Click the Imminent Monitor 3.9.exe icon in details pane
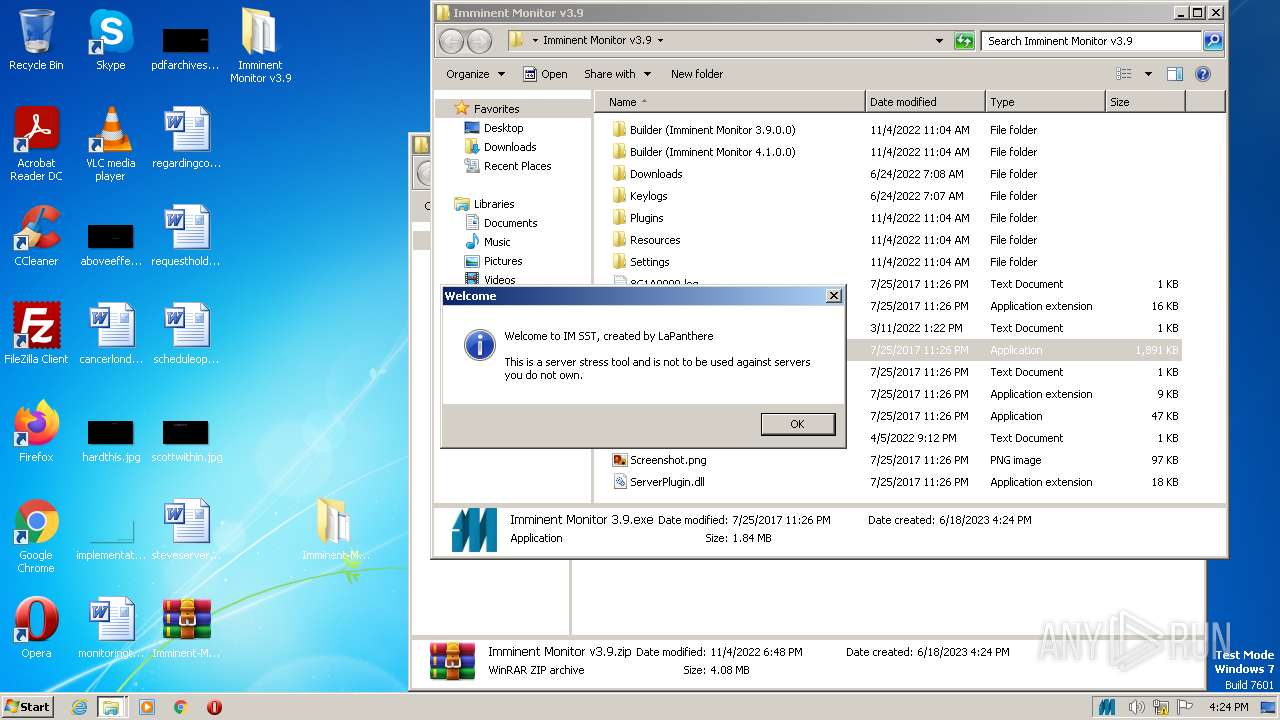Screen dimensions: 1280x720 coord(474,530)
